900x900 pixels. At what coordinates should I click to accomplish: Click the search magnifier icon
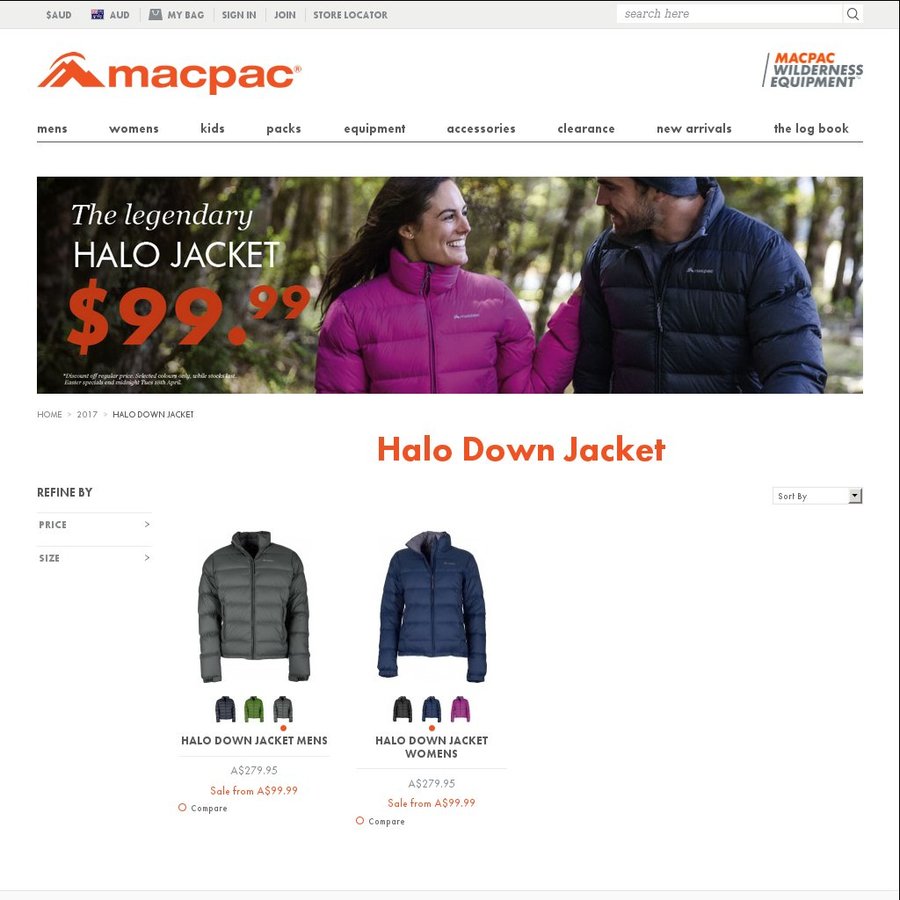[x=852, y=14]
